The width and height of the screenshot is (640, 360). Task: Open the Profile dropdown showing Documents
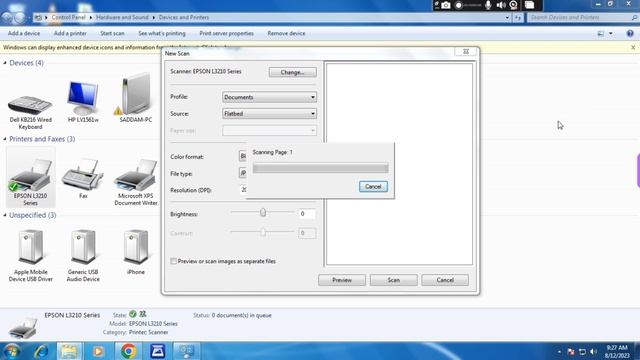[269, 97]
